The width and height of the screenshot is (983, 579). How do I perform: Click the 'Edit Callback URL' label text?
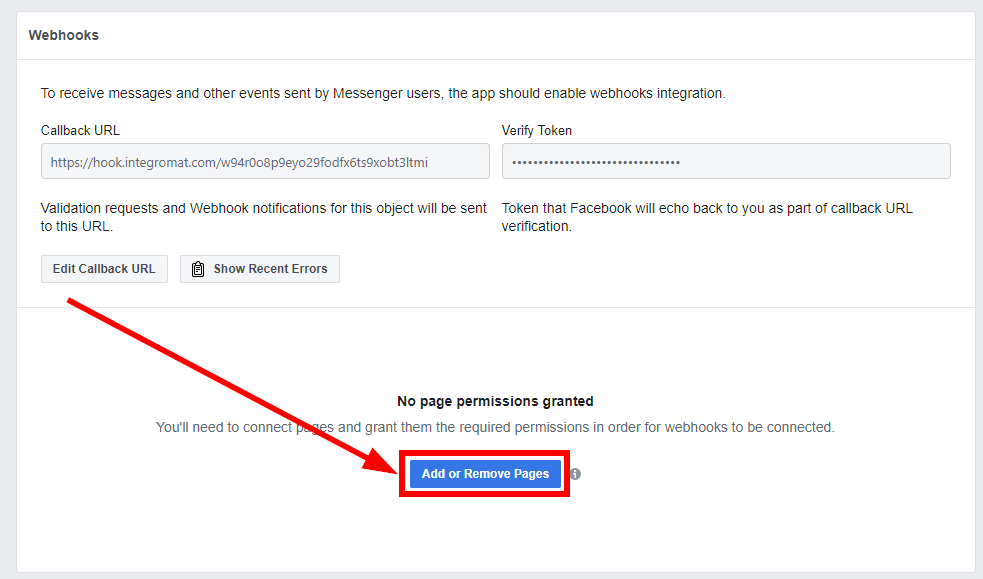[x=104, y=269]
